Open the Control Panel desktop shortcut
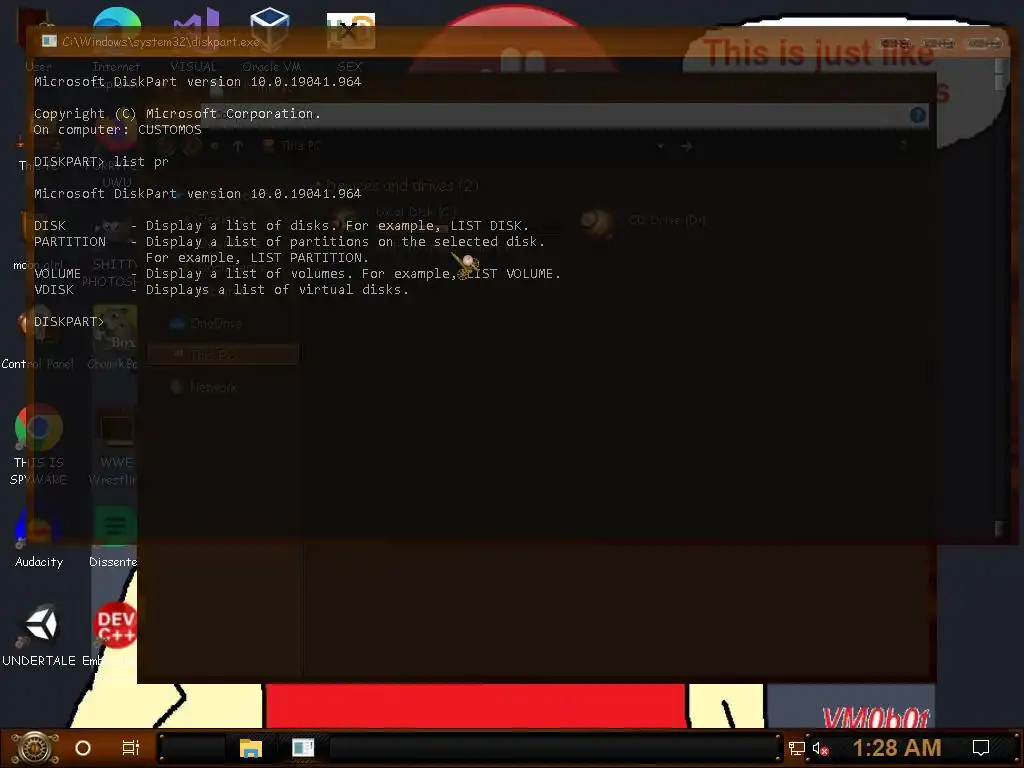The image size is (1024, 768). click(38, 338)
